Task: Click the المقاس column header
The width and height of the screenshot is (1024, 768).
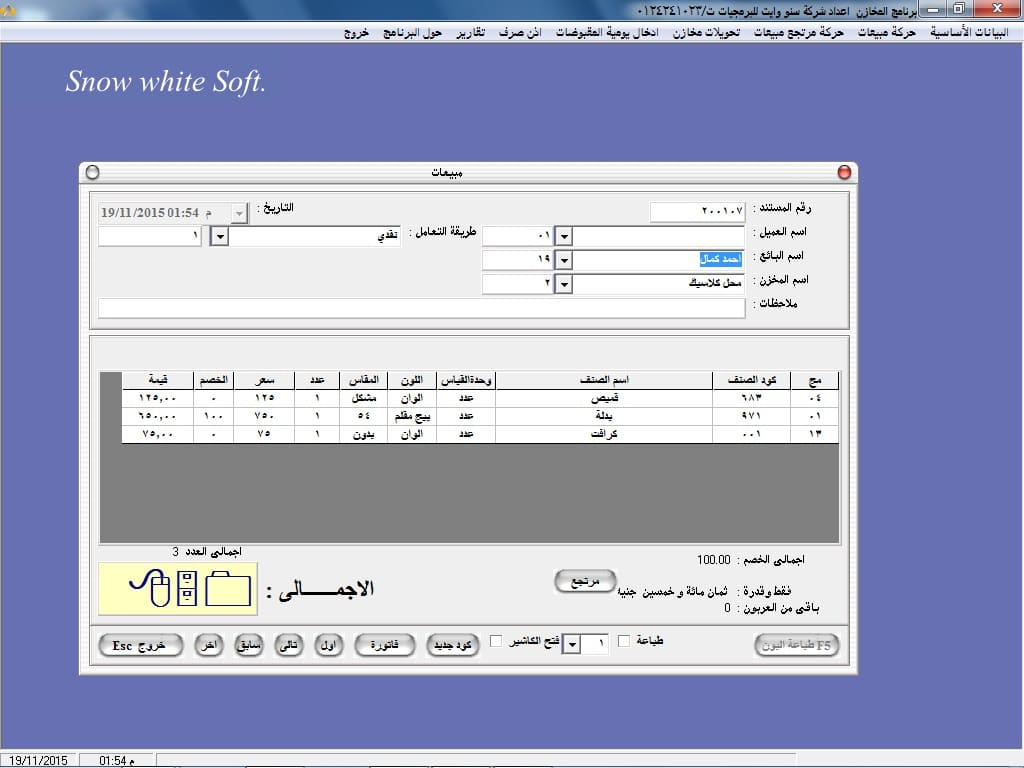Action: [364, 380]
